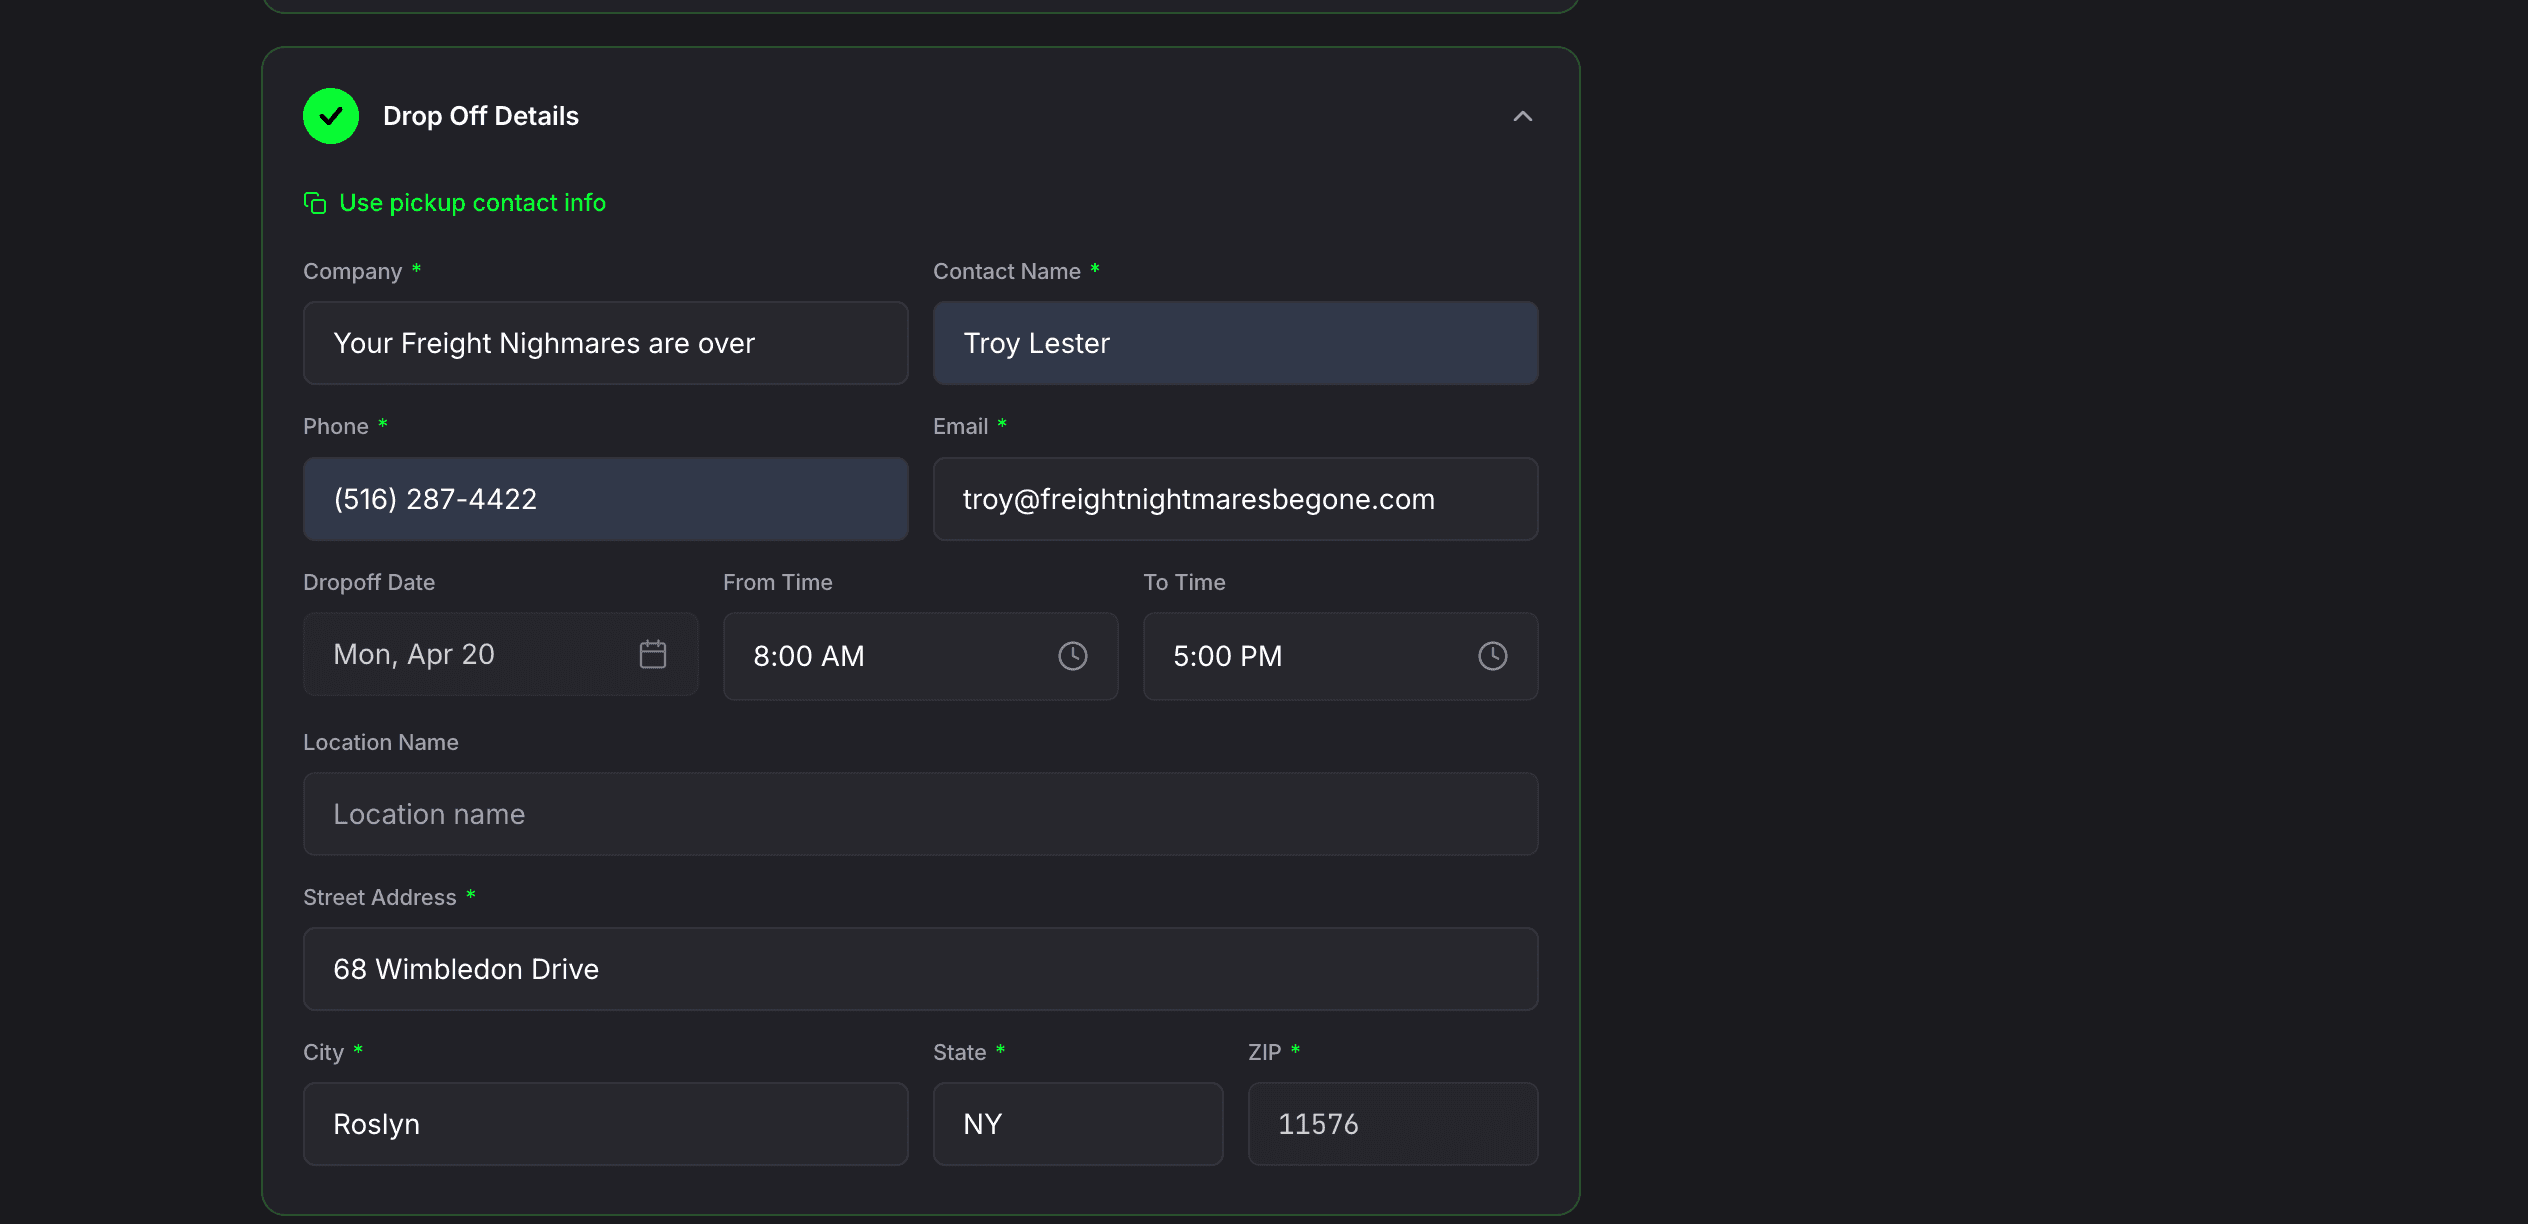
Task: Click the Email label
Action: coord(961,426)
